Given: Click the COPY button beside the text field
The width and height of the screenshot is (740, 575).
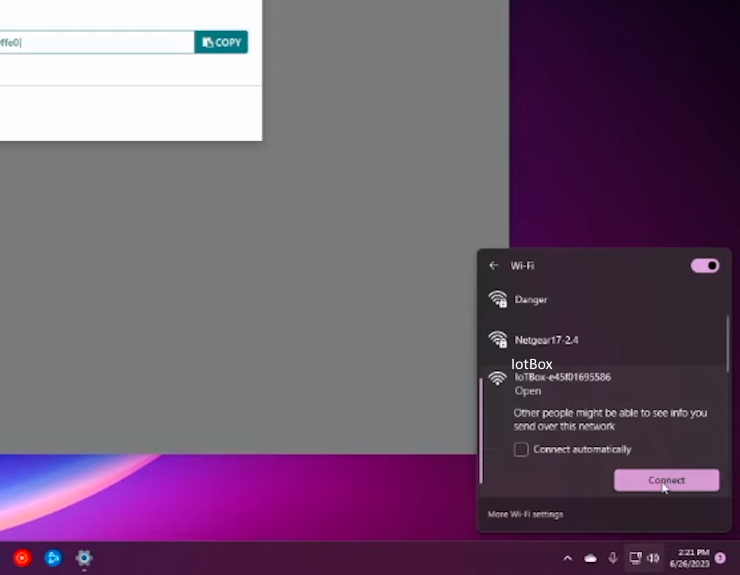Looking at the screenshot, I should point(221,42).
